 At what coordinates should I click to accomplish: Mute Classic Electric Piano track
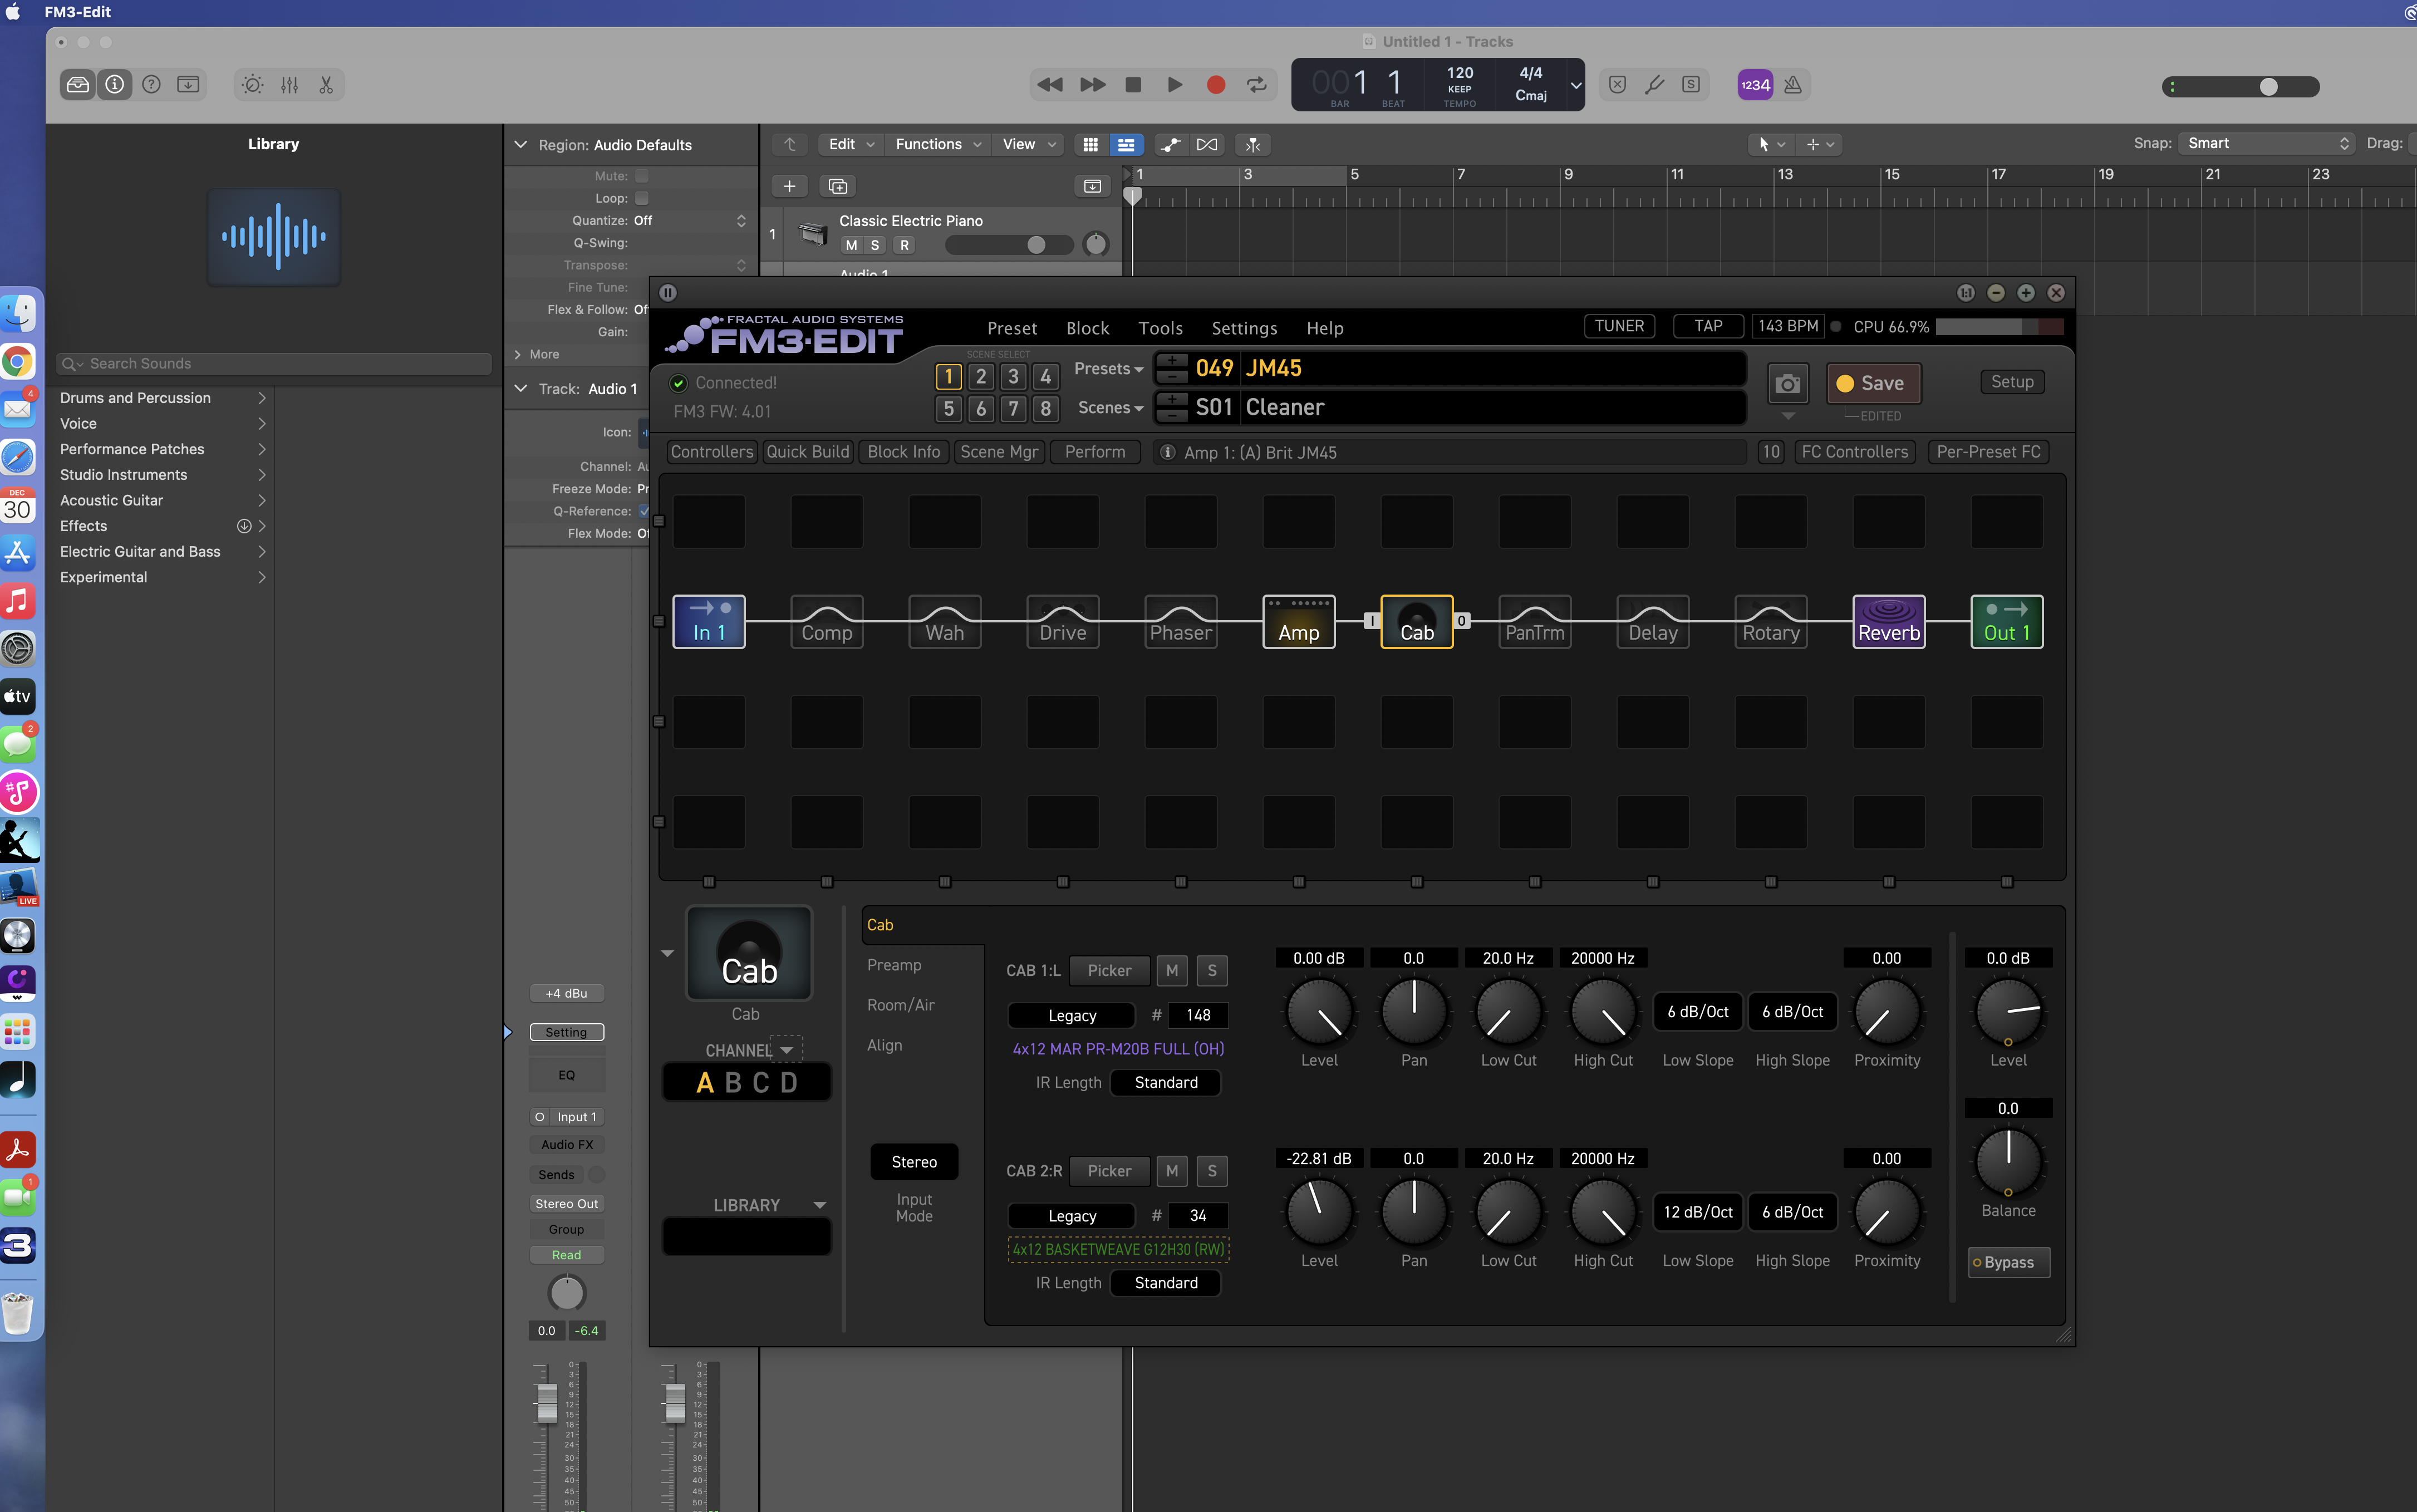pos(851,245)
